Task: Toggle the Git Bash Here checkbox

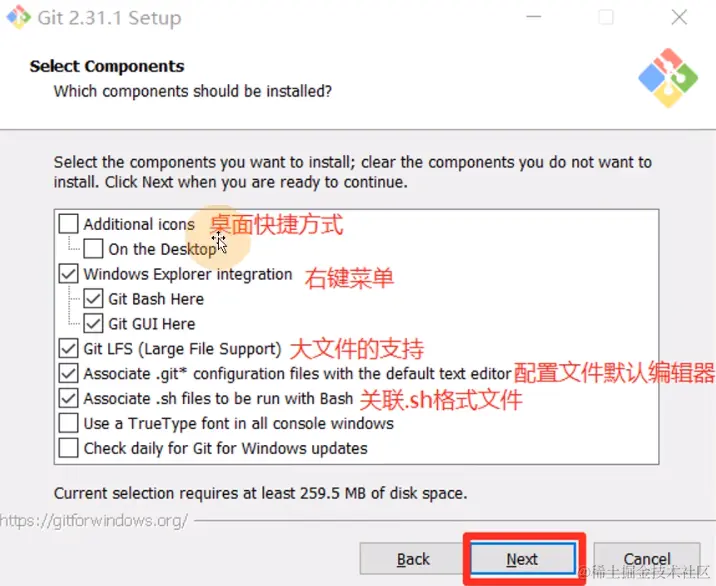Action: [x=93, y=299]
